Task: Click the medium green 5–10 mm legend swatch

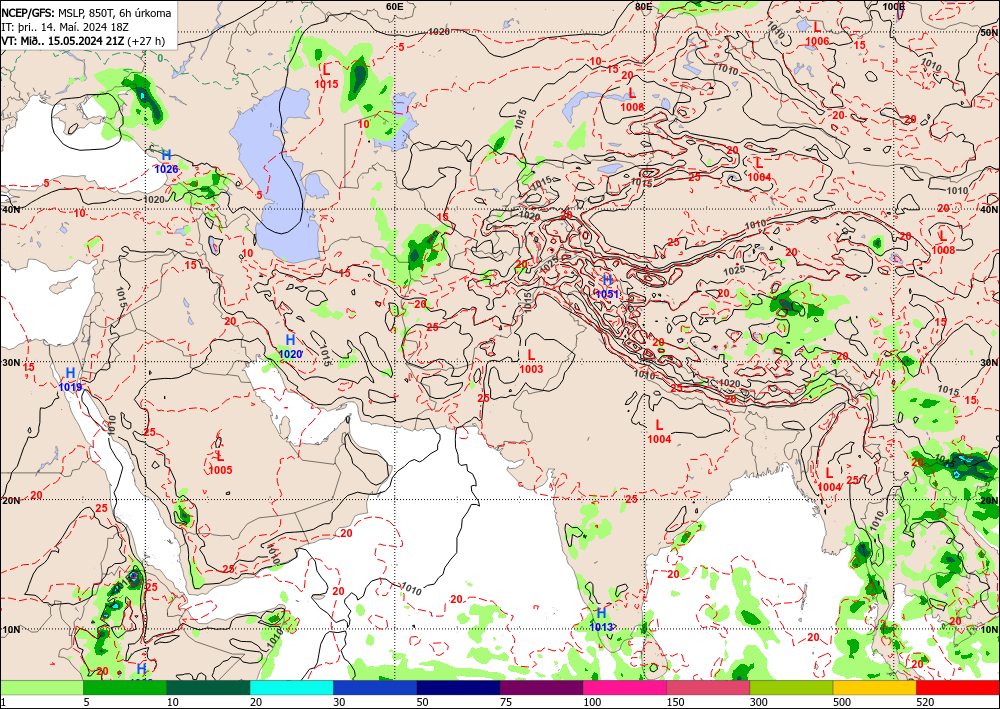Action: (x=125, y=688)
